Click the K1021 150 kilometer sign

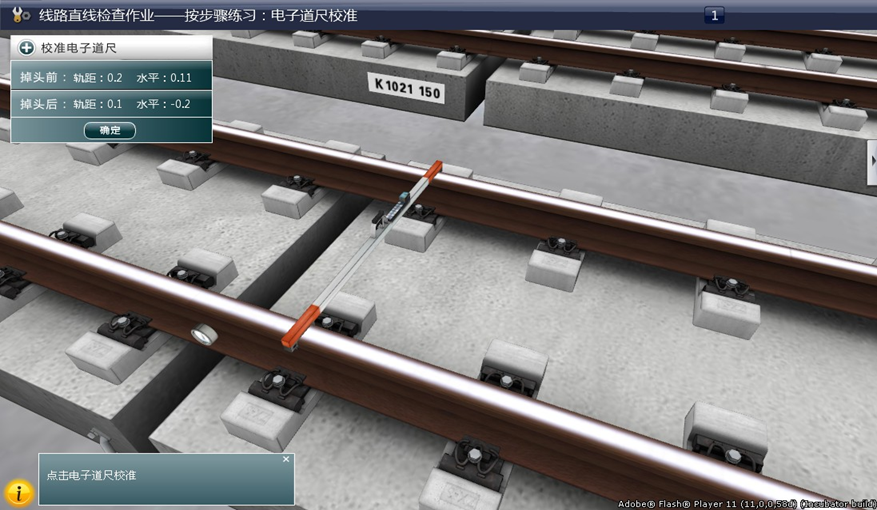click(406, 88)
